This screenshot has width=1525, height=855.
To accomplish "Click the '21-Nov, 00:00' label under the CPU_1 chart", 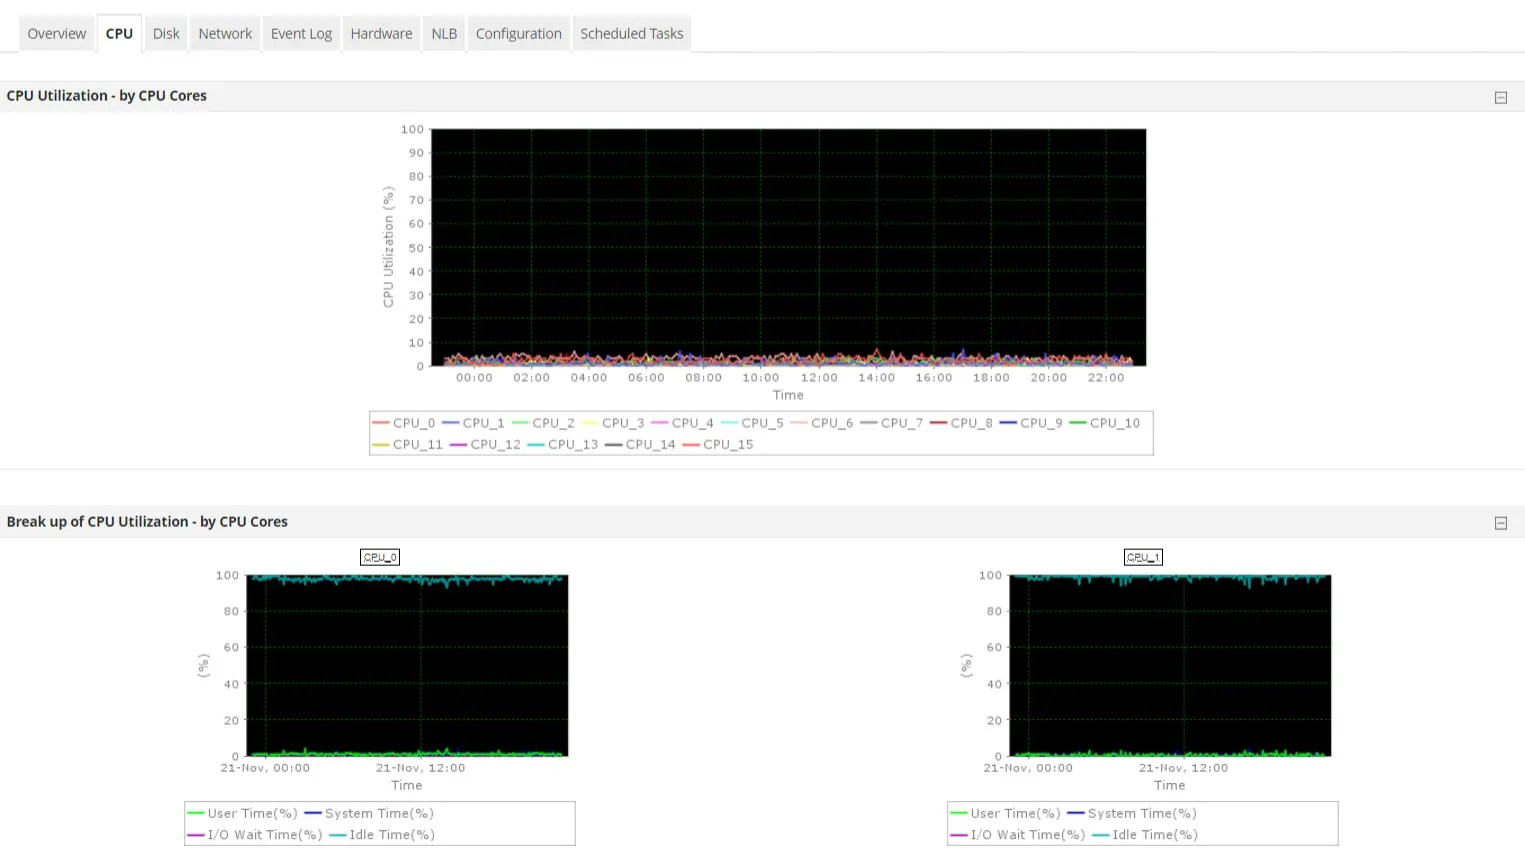I will [1028, 768].
